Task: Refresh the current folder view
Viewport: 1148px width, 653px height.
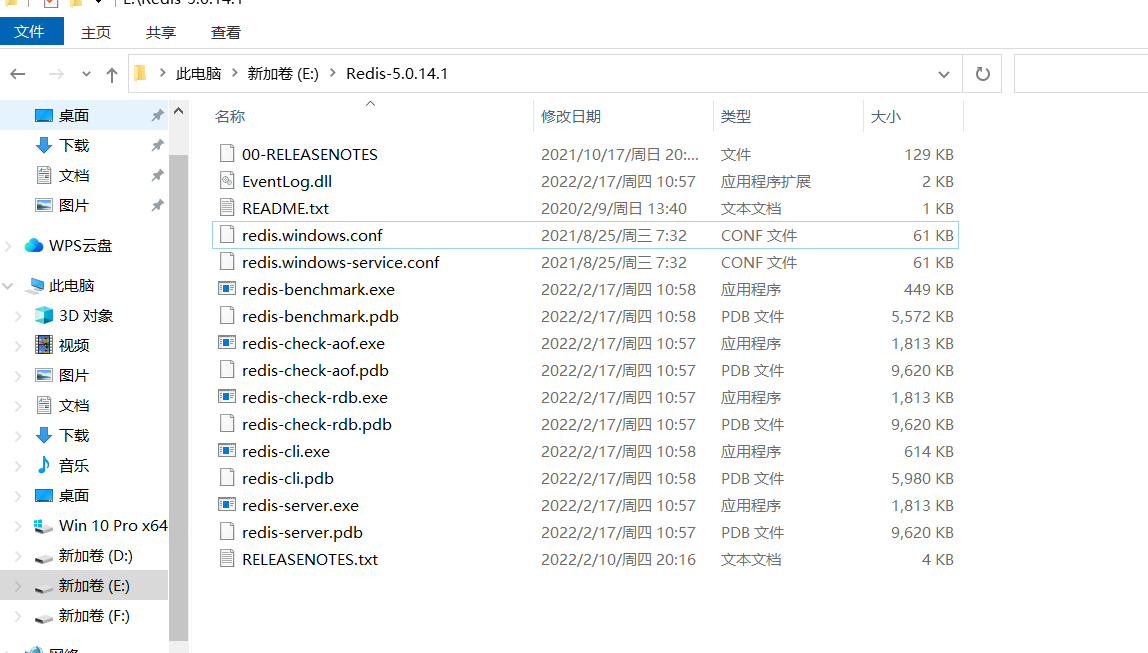Action: [x=983, y=74]
